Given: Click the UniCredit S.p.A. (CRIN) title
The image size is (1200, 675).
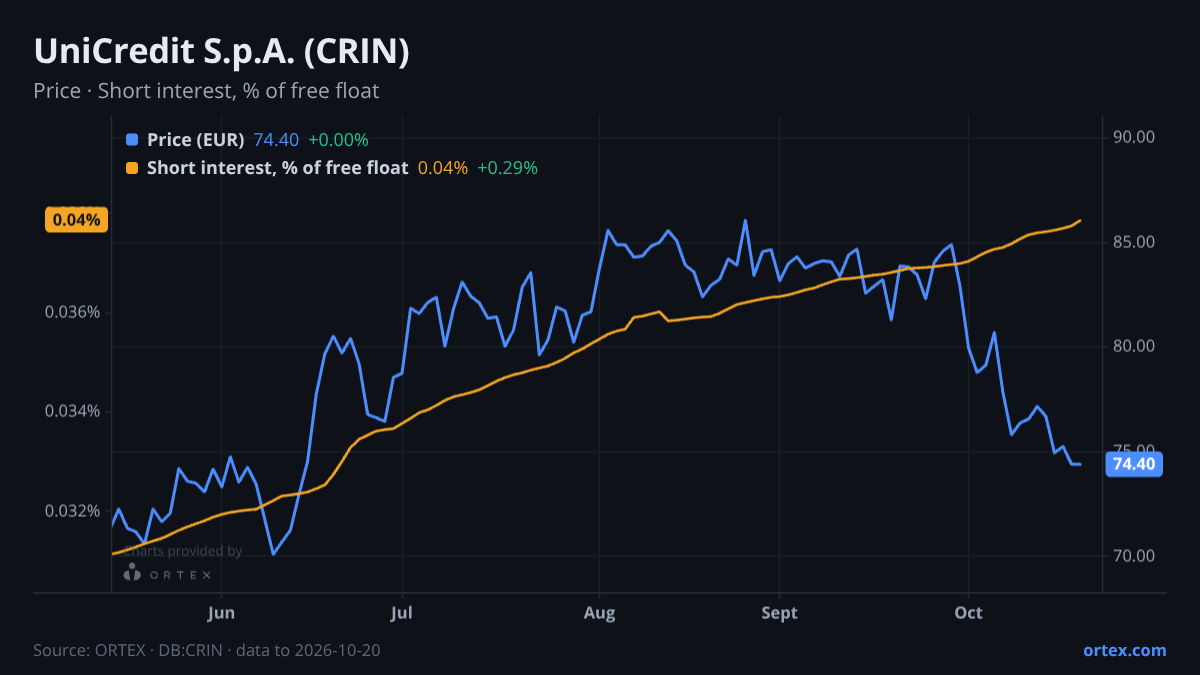Looking at the screenshot, I should [221, 52].
